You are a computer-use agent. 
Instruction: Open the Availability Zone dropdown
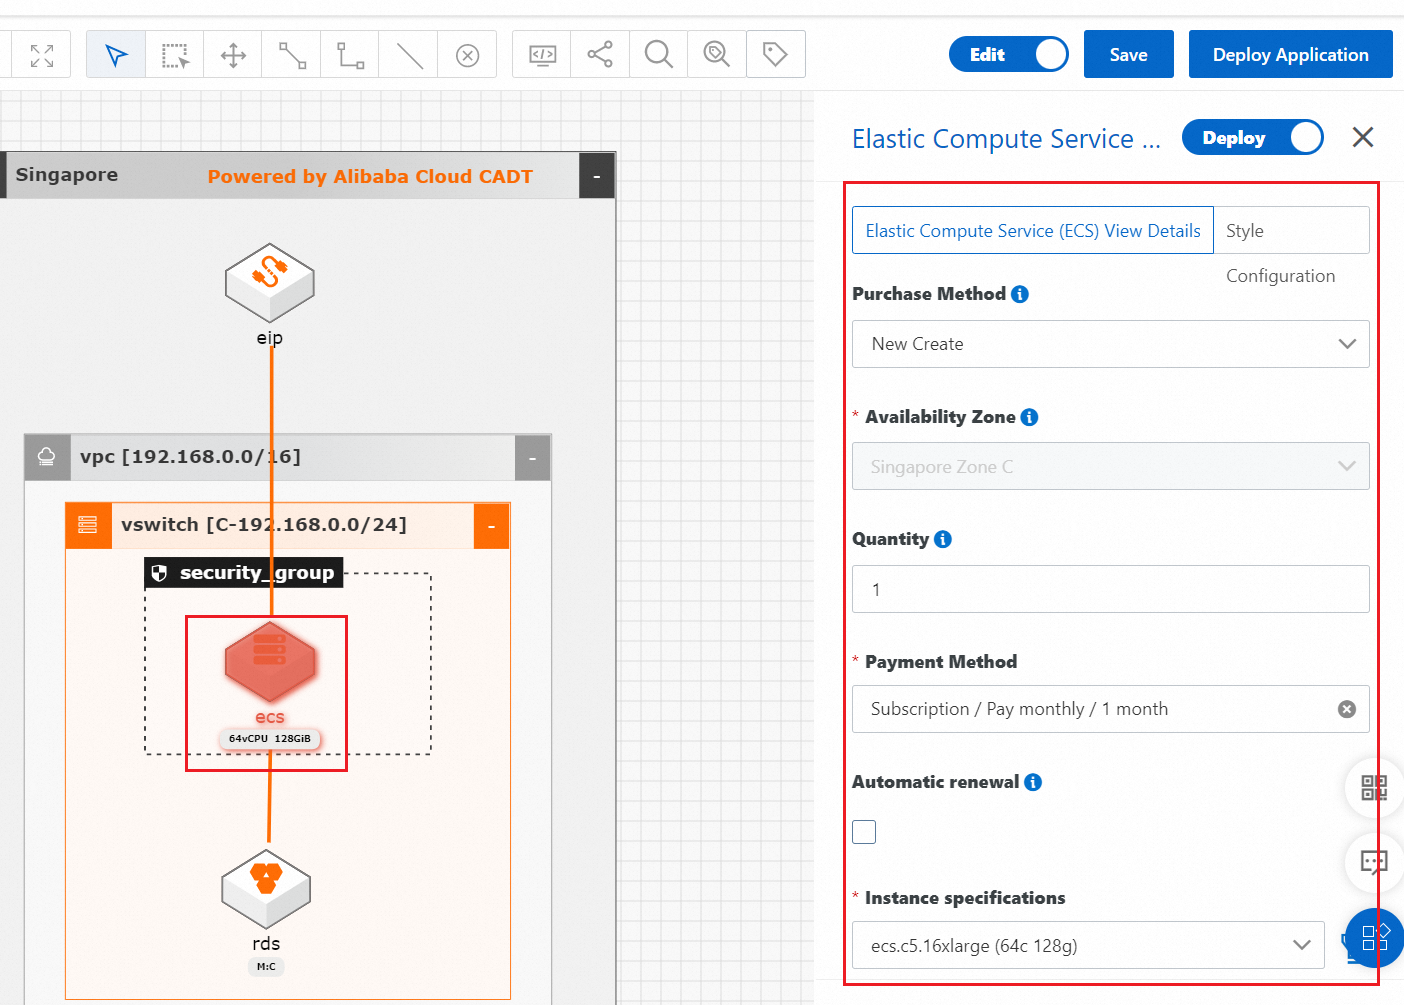tap(1110, 466)
